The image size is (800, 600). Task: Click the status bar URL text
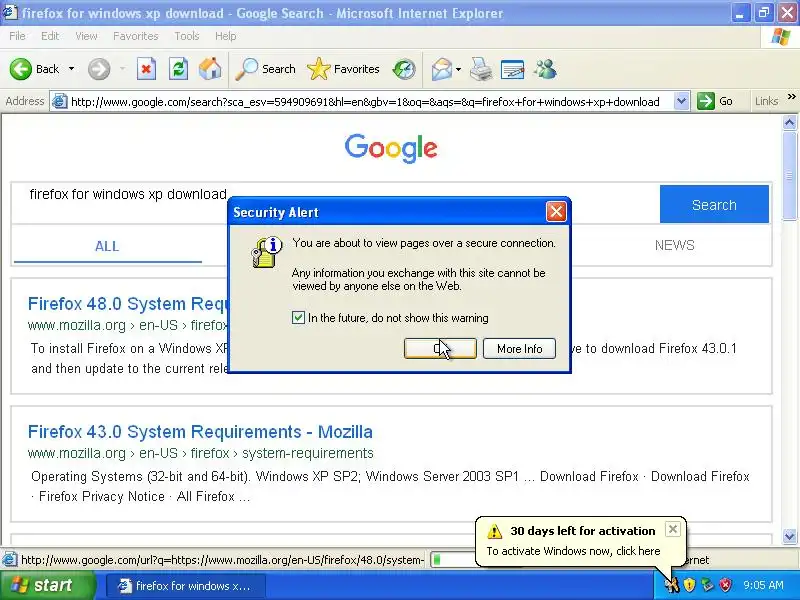click(x=222, y=560)
